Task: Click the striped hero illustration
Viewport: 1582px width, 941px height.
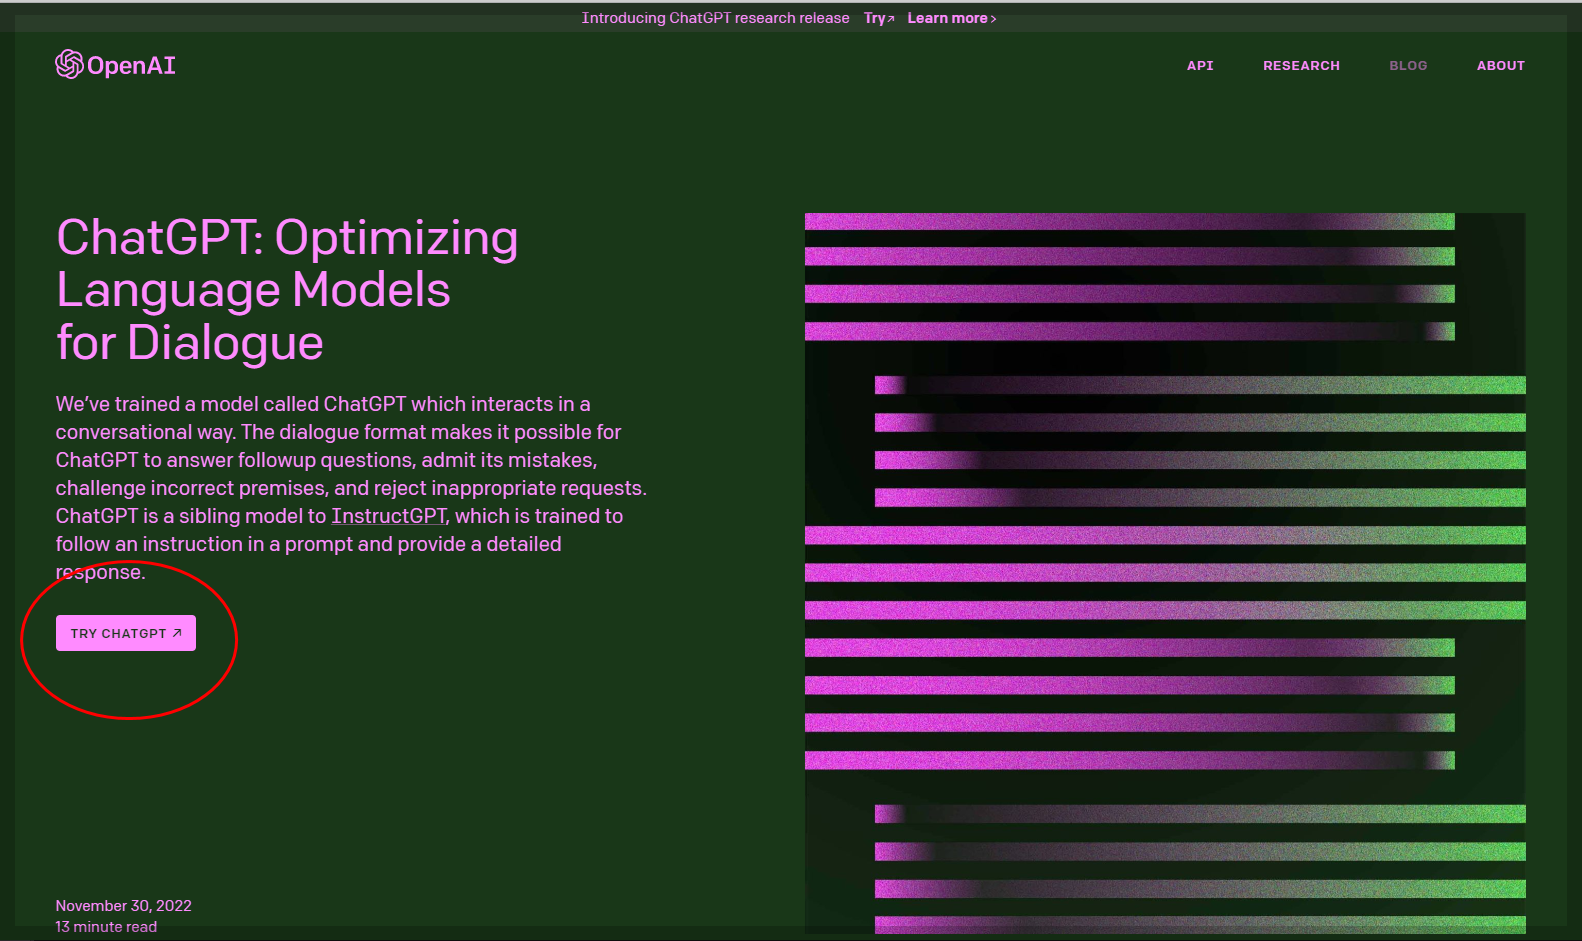Action: (1165, 573)
